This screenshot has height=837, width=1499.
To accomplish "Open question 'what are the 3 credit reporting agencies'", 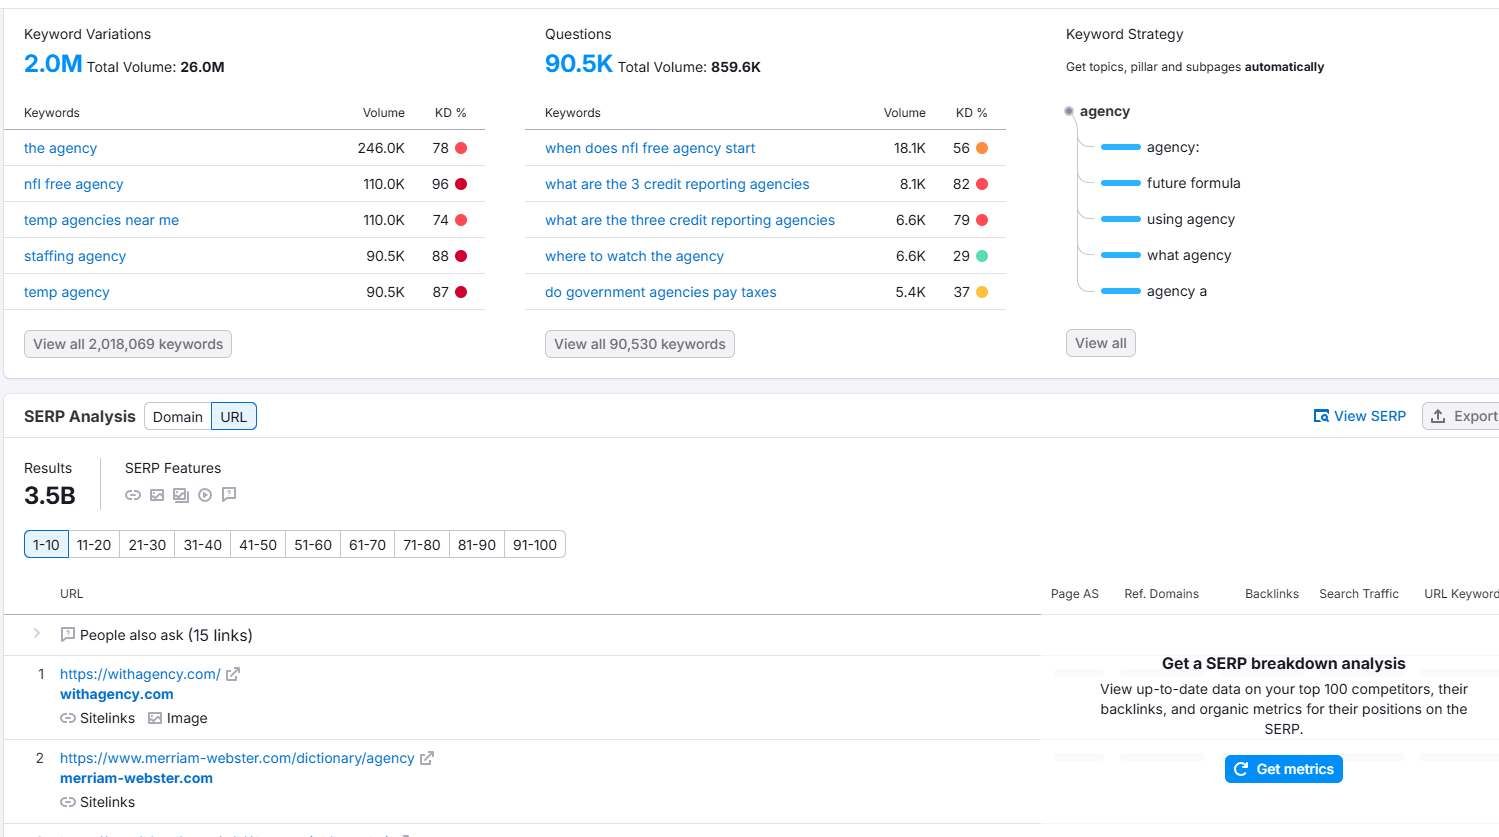I will point(677,184).
